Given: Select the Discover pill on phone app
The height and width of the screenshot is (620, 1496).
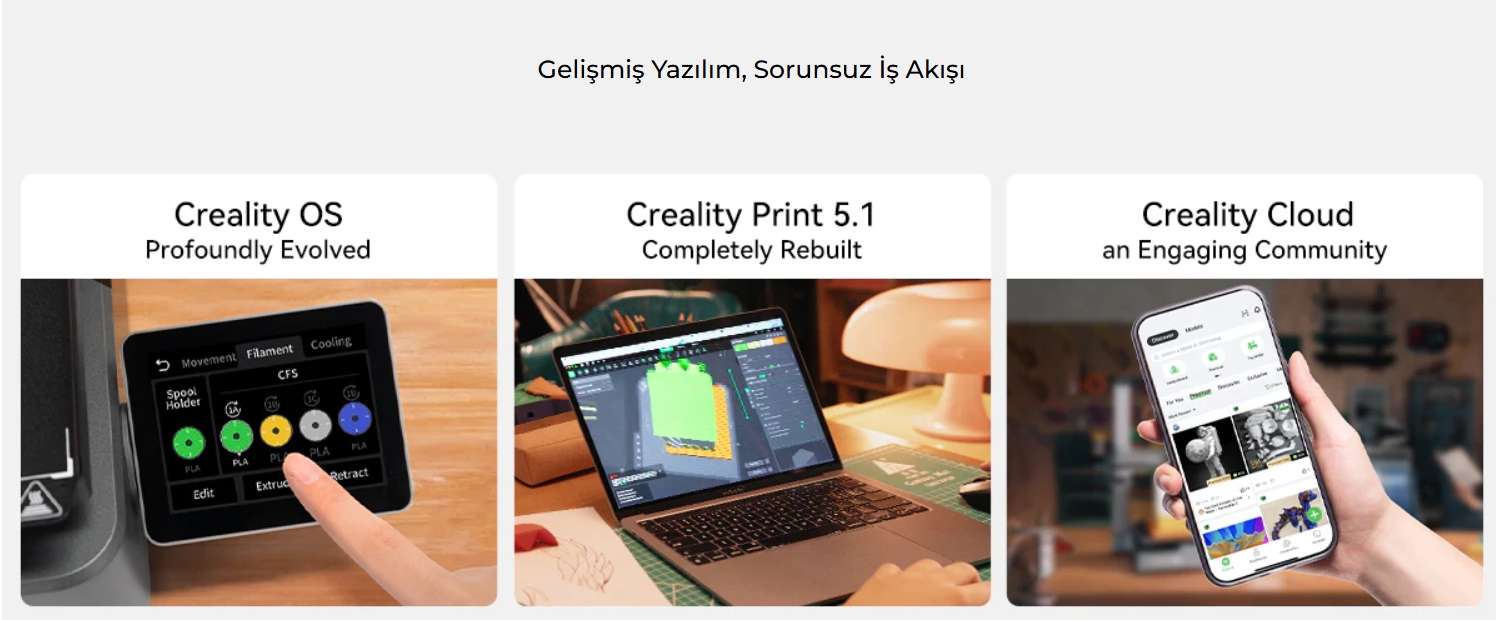Looking at the screenshot, I should (x=1163, y=338).
